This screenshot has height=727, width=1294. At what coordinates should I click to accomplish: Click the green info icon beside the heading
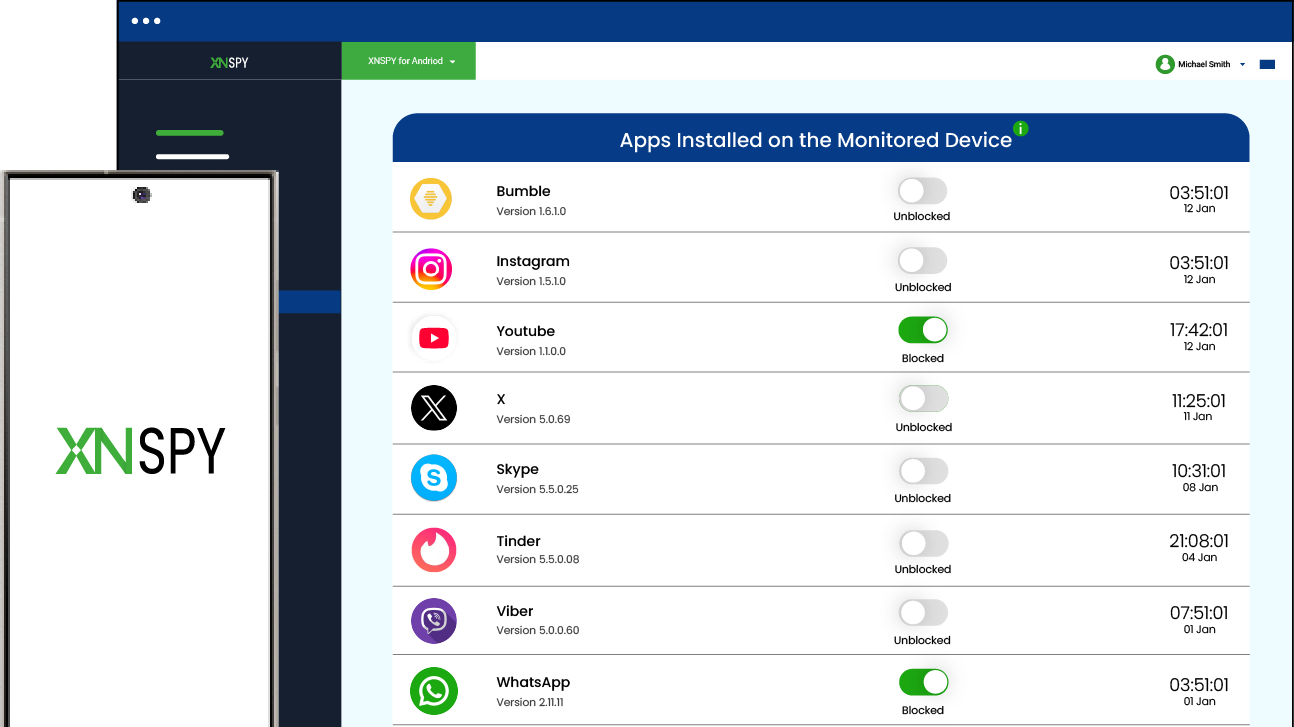click(x=1020, y=129)
